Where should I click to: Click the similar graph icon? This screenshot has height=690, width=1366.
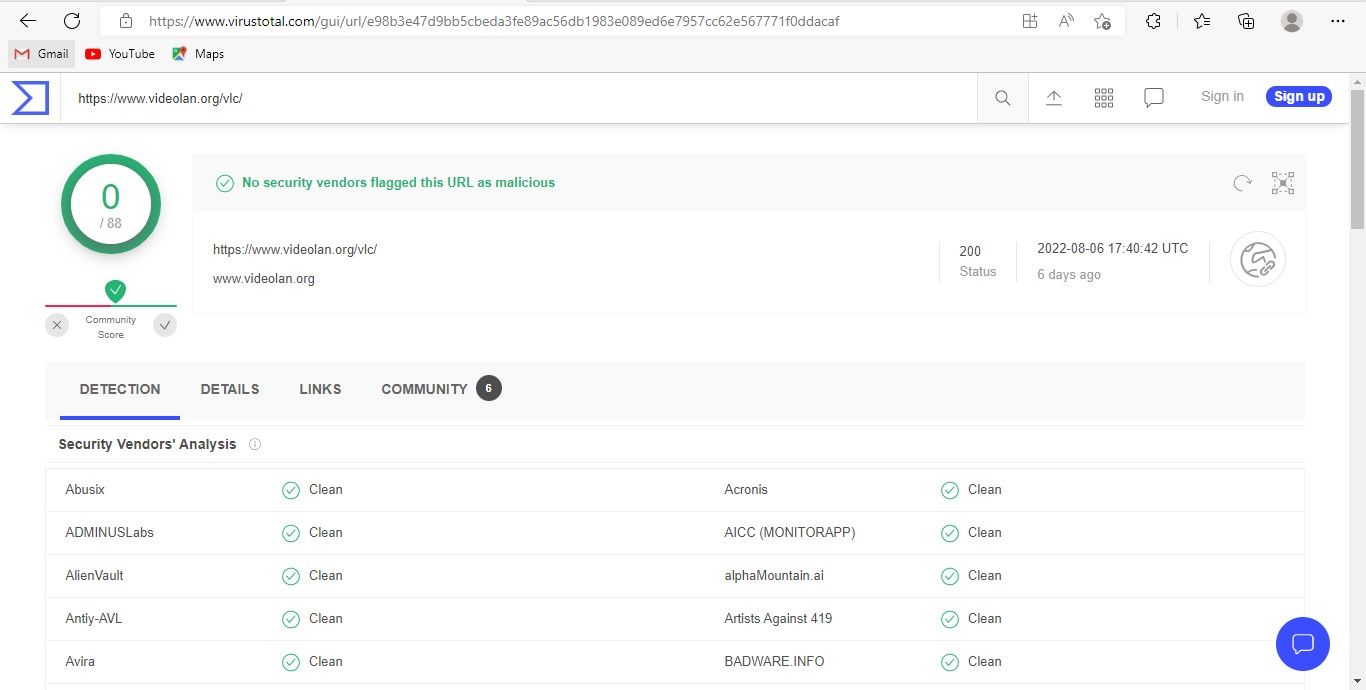[1282, 183]
